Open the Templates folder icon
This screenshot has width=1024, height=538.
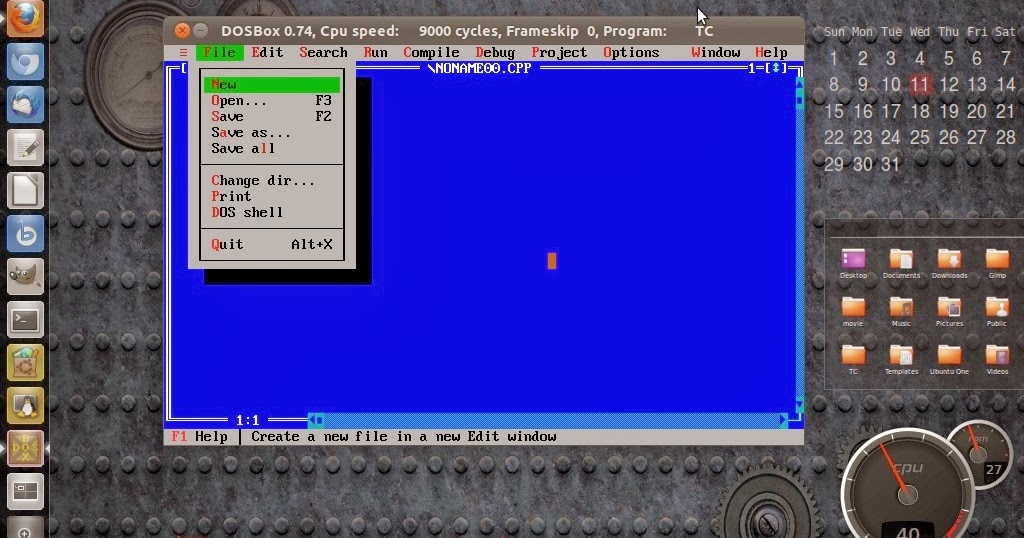tap(901, 359)
